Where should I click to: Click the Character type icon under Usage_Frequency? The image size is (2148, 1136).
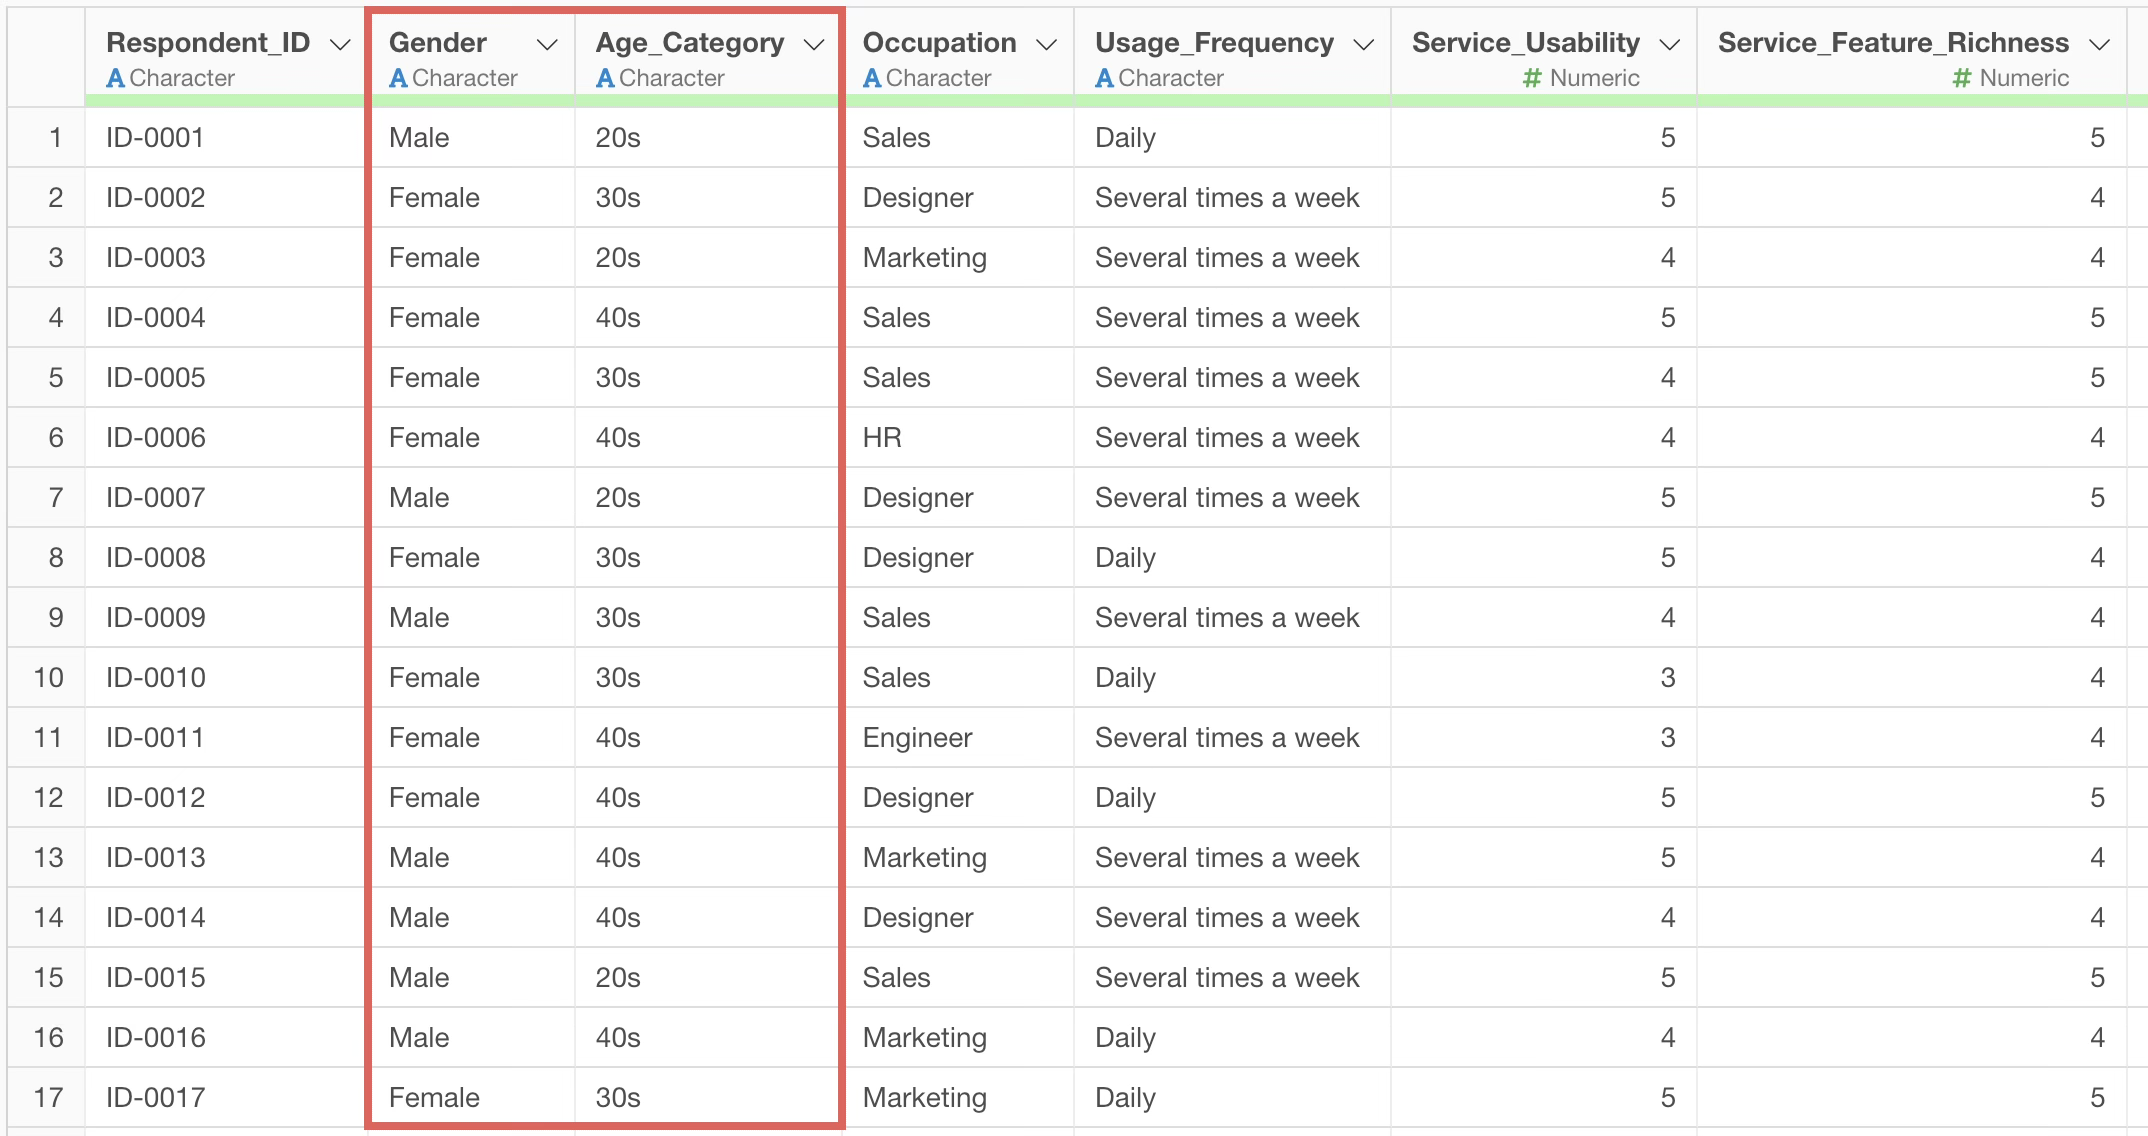pos(1104,78)
